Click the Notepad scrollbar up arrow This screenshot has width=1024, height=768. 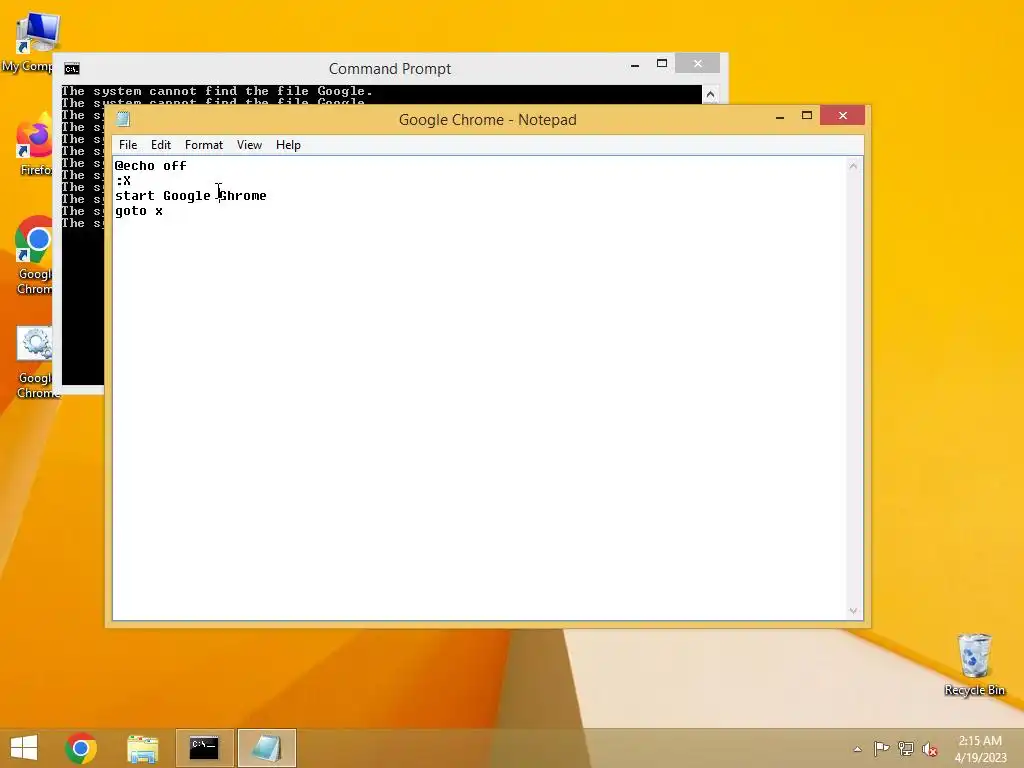click(853, 167)
